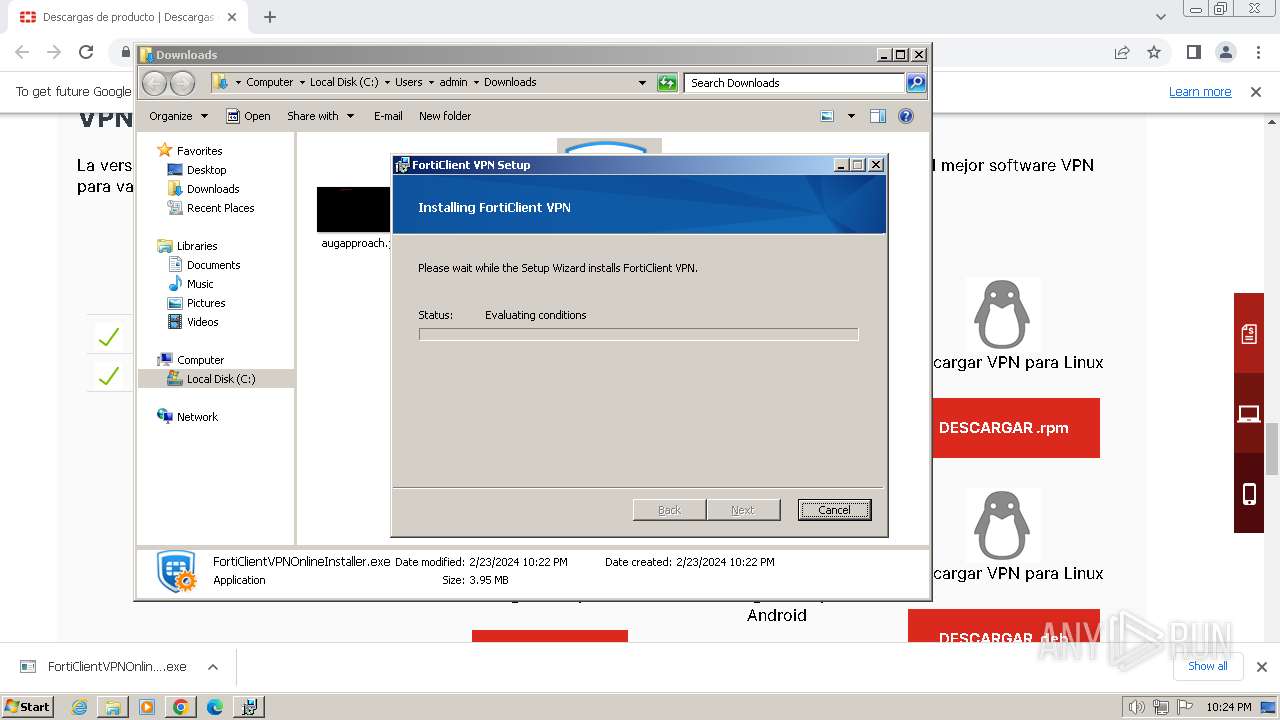Click the disabled Next button in setup wizard

click(743, 510)
